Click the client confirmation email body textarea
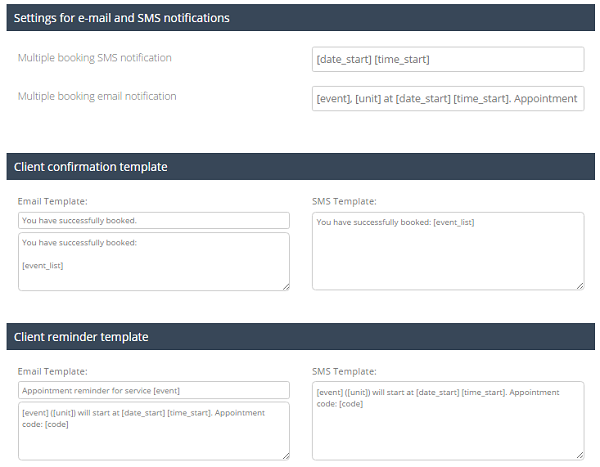Image resolution: width=600 pixels, height=467 pixels. (x=153, y=262)
